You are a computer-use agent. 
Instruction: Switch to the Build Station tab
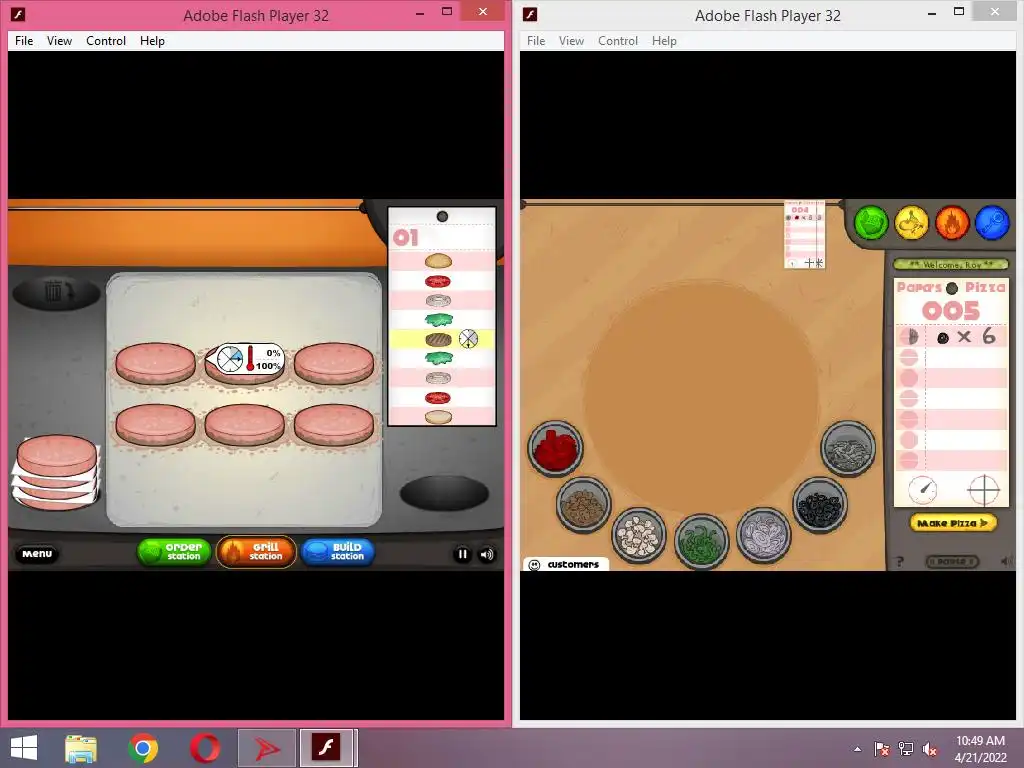coord(338,552)
